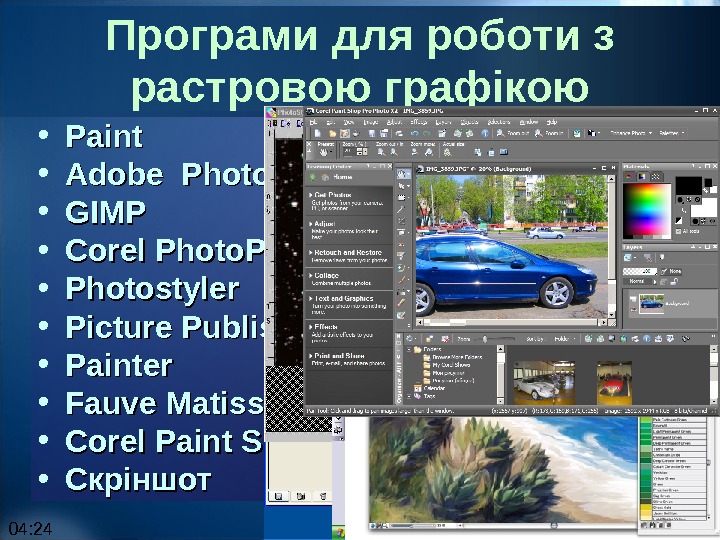Screen dimensions: 720x540
Task: Click the organizer Zoom slider handle
Action: (485, 339)
